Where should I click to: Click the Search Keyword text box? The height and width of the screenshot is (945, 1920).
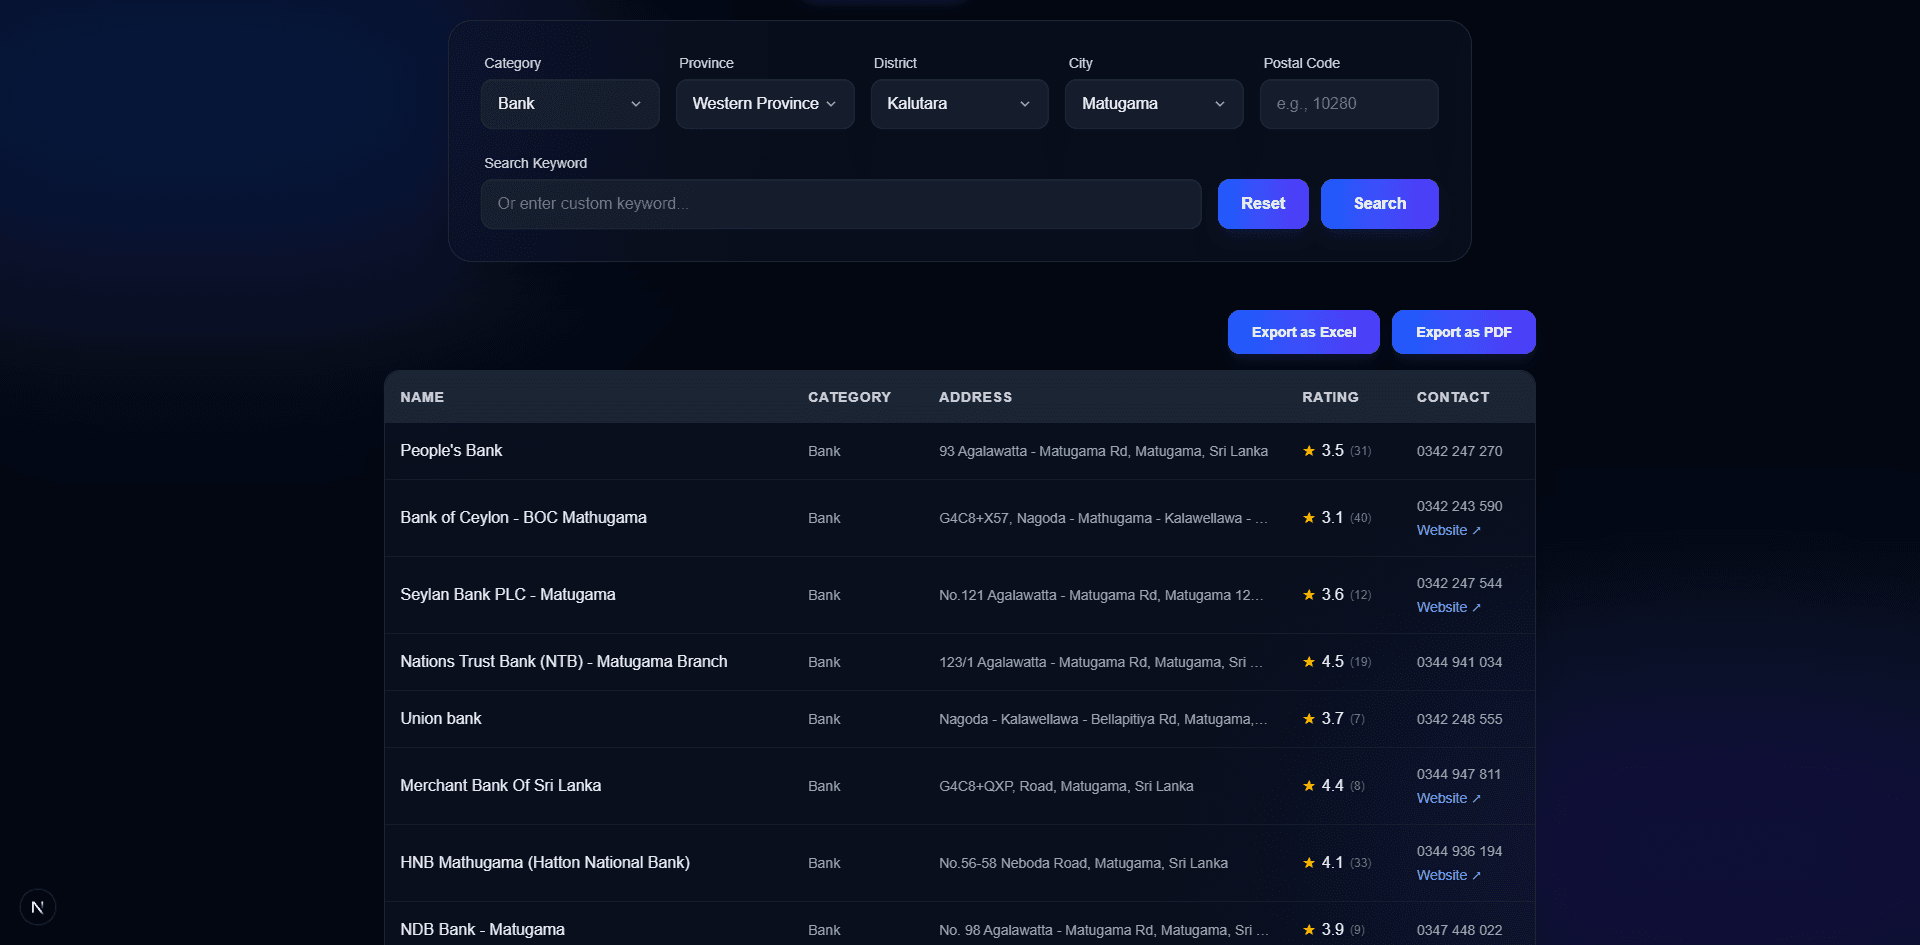click(x=841, y=204)
